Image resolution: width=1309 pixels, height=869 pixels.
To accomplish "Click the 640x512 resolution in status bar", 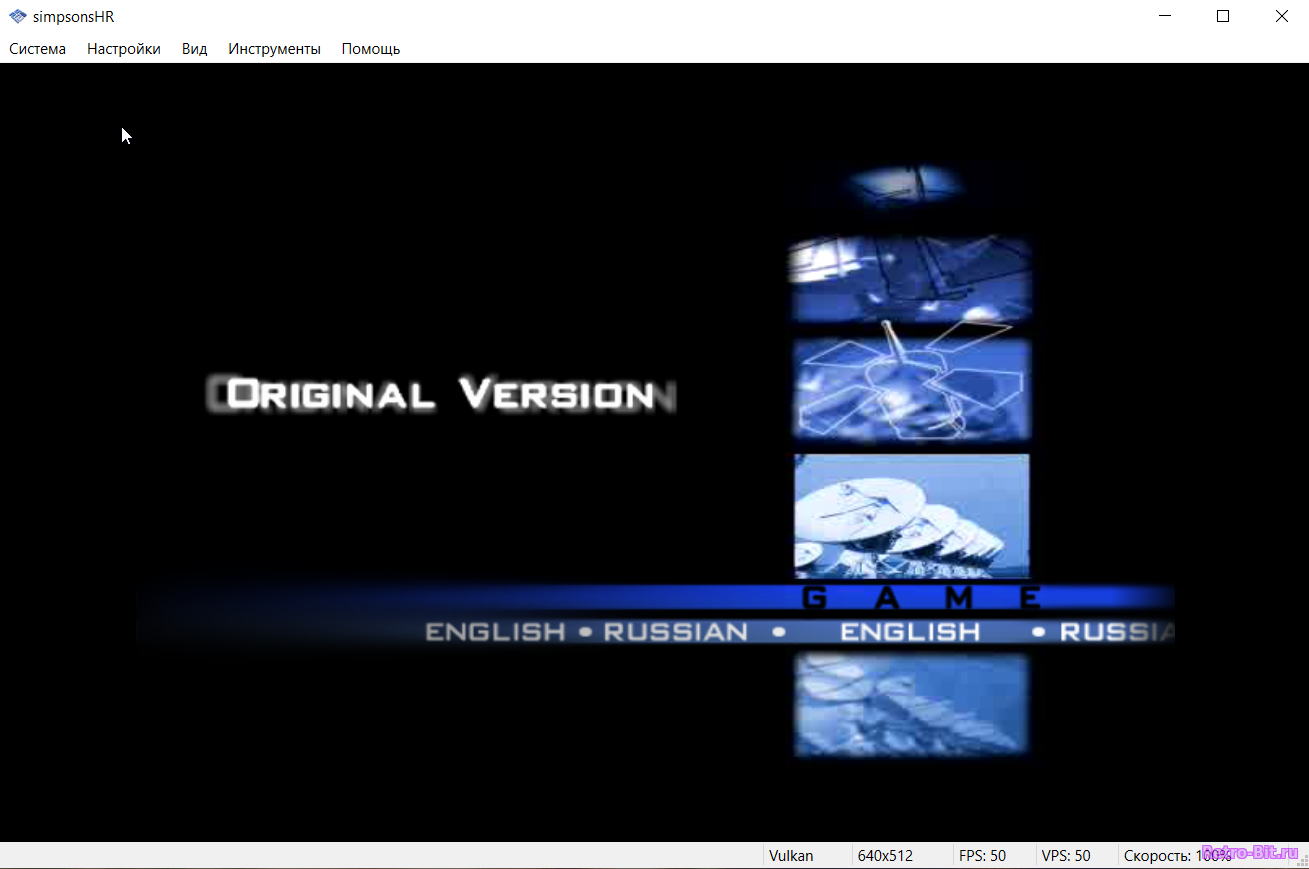I will coord(885,856).
